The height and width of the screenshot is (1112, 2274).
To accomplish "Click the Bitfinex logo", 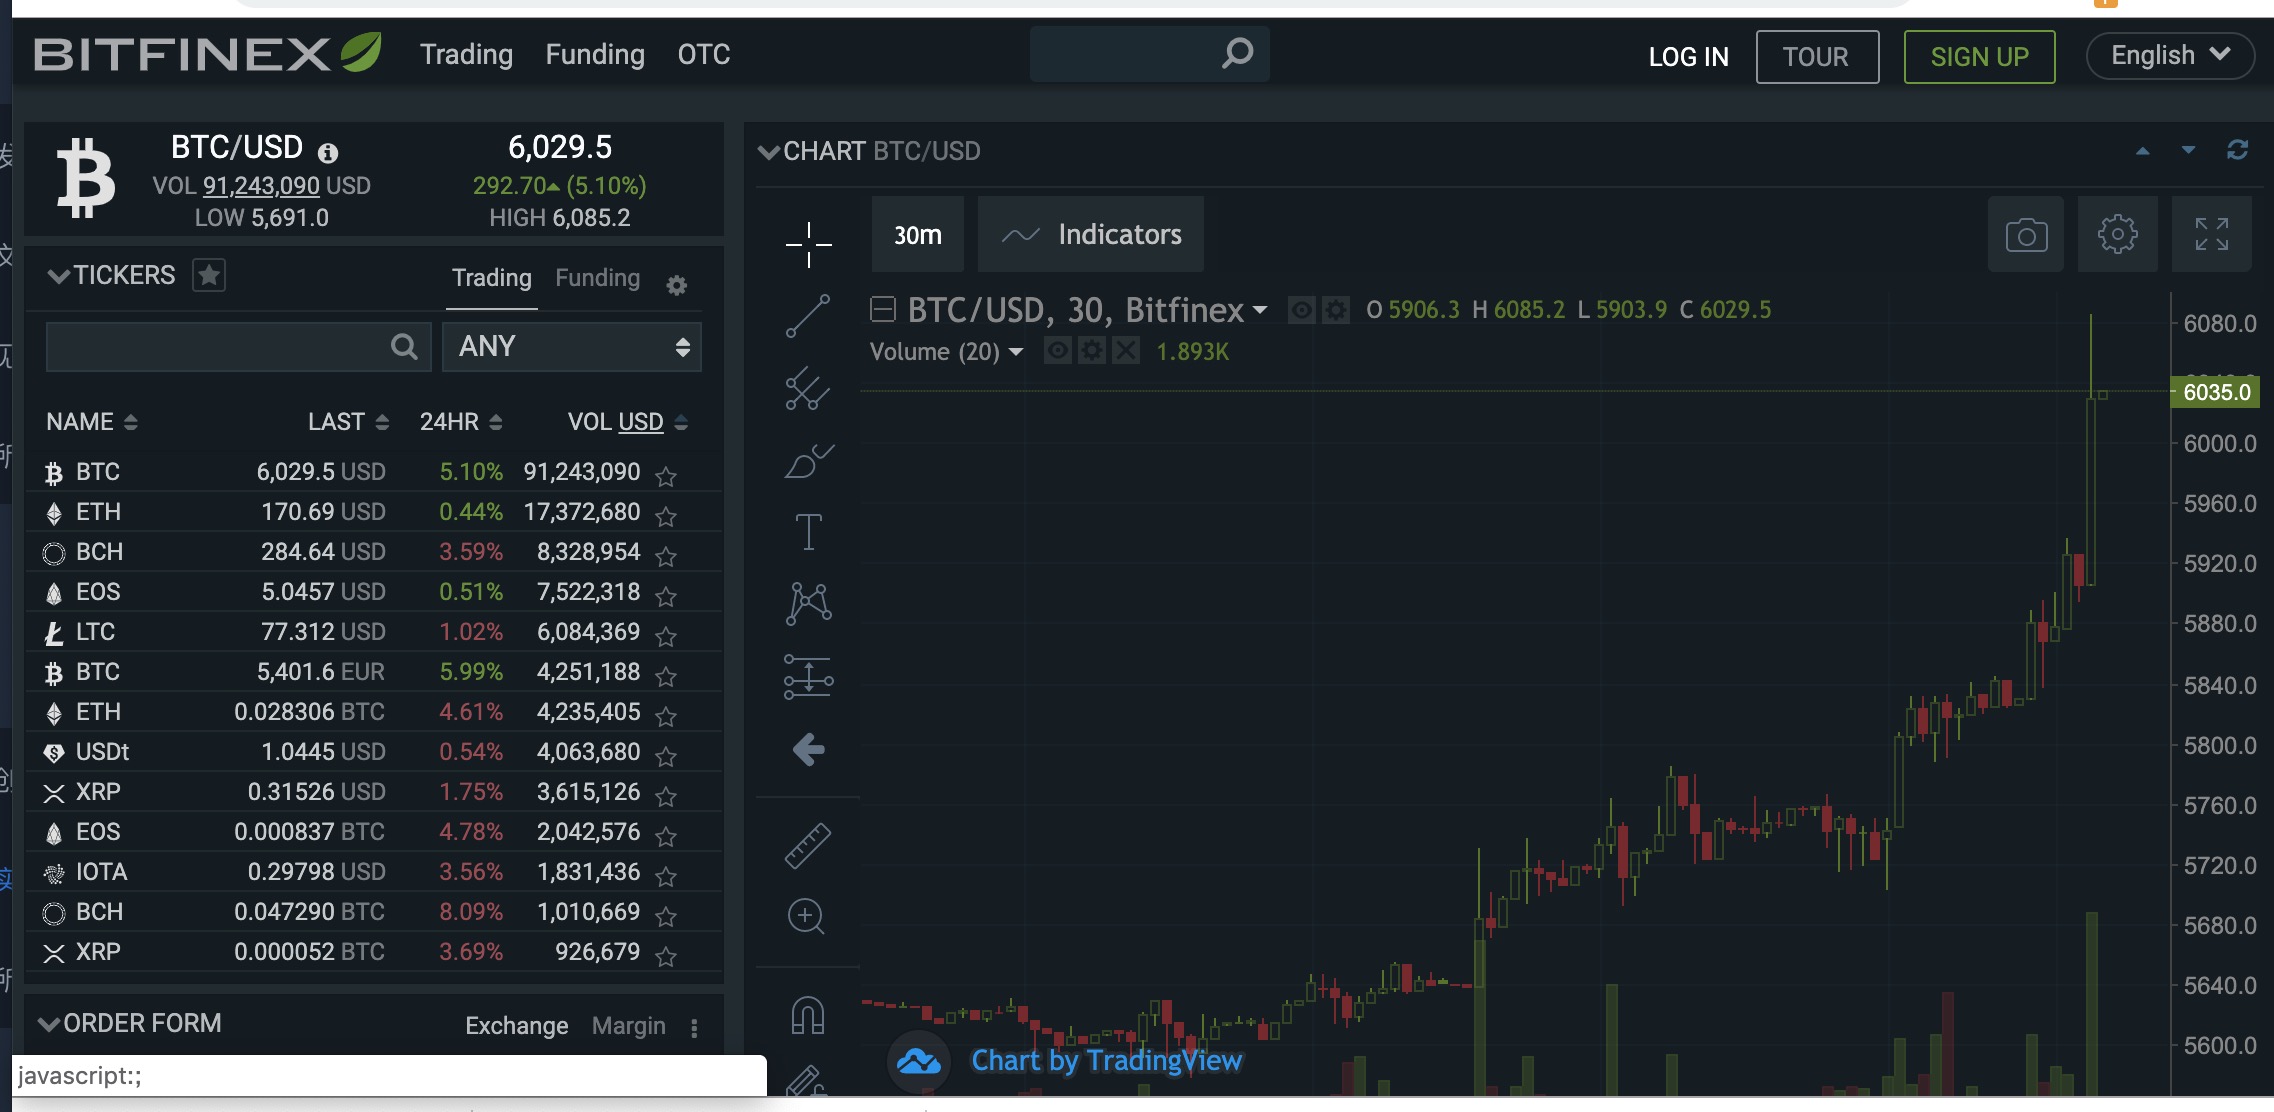I will 208,53.
